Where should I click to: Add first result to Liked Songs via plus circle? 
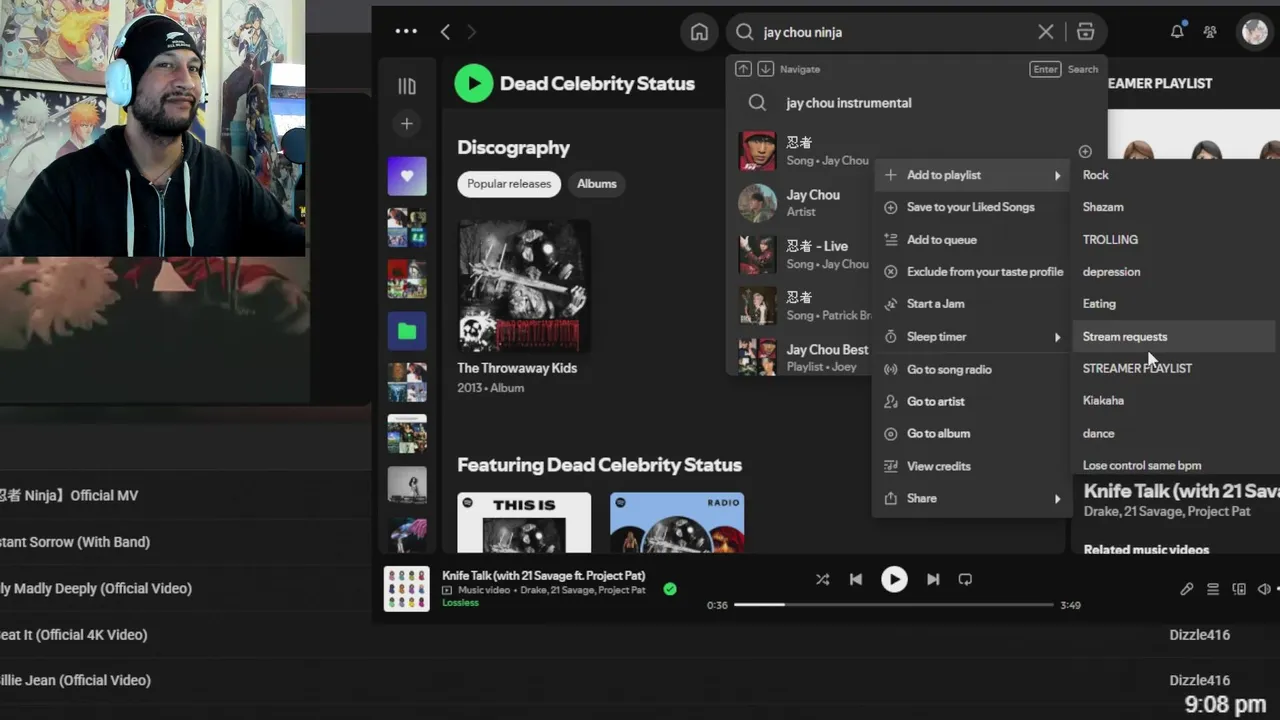click(x=1085, y=152)
